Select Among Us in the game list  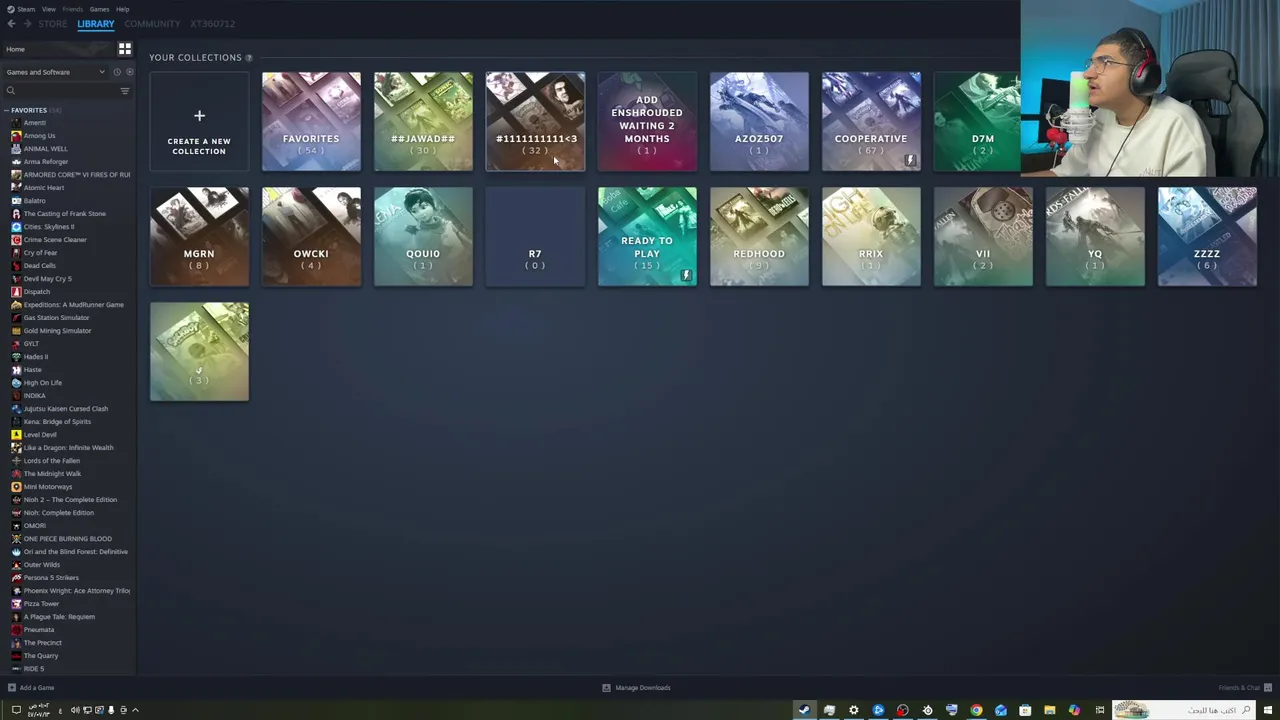tap(39, 136)
